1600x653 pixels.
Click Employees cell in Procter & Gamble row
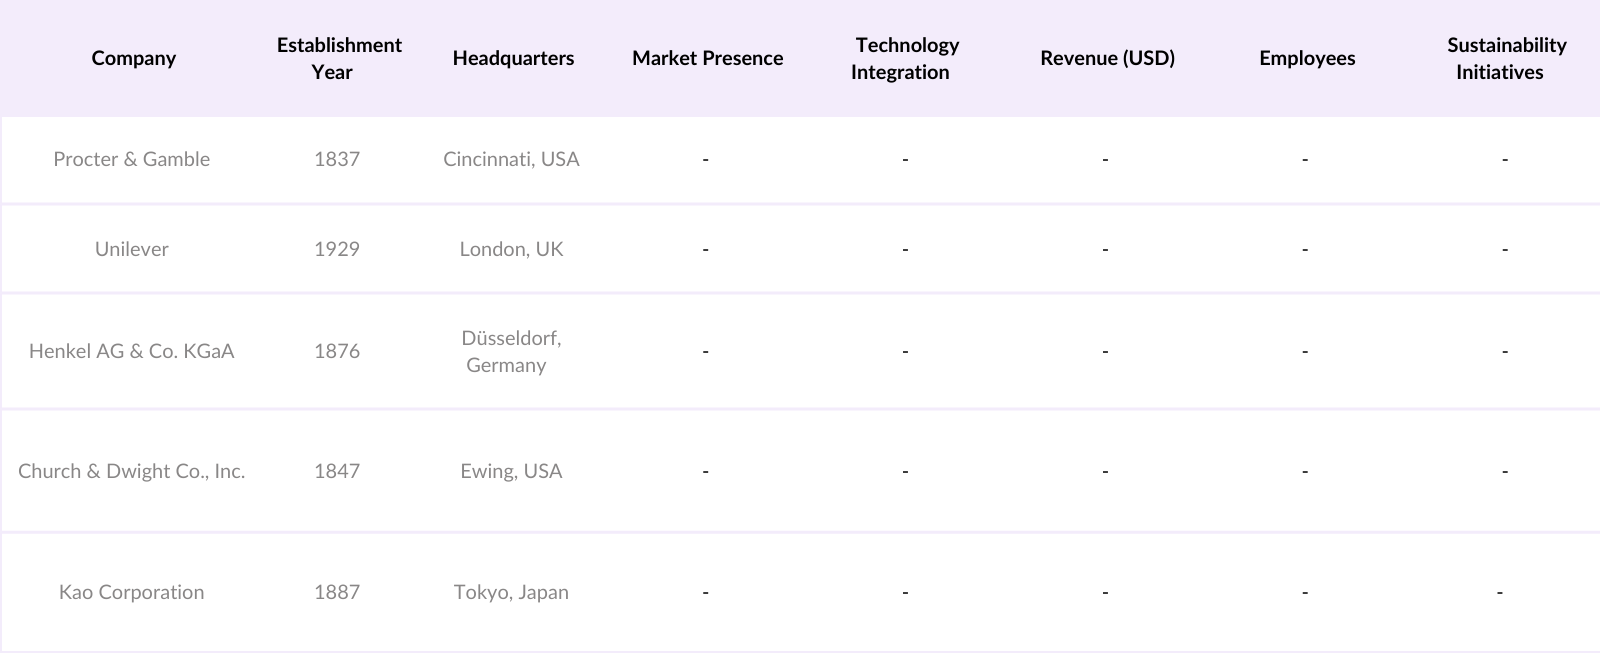[1305, 159]
